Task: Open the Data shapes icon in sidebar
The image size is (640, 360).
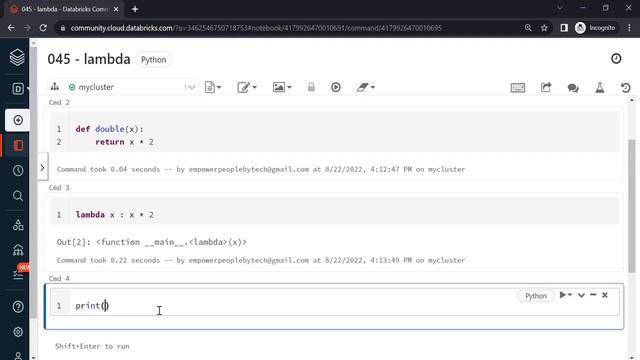Action: 18,224
